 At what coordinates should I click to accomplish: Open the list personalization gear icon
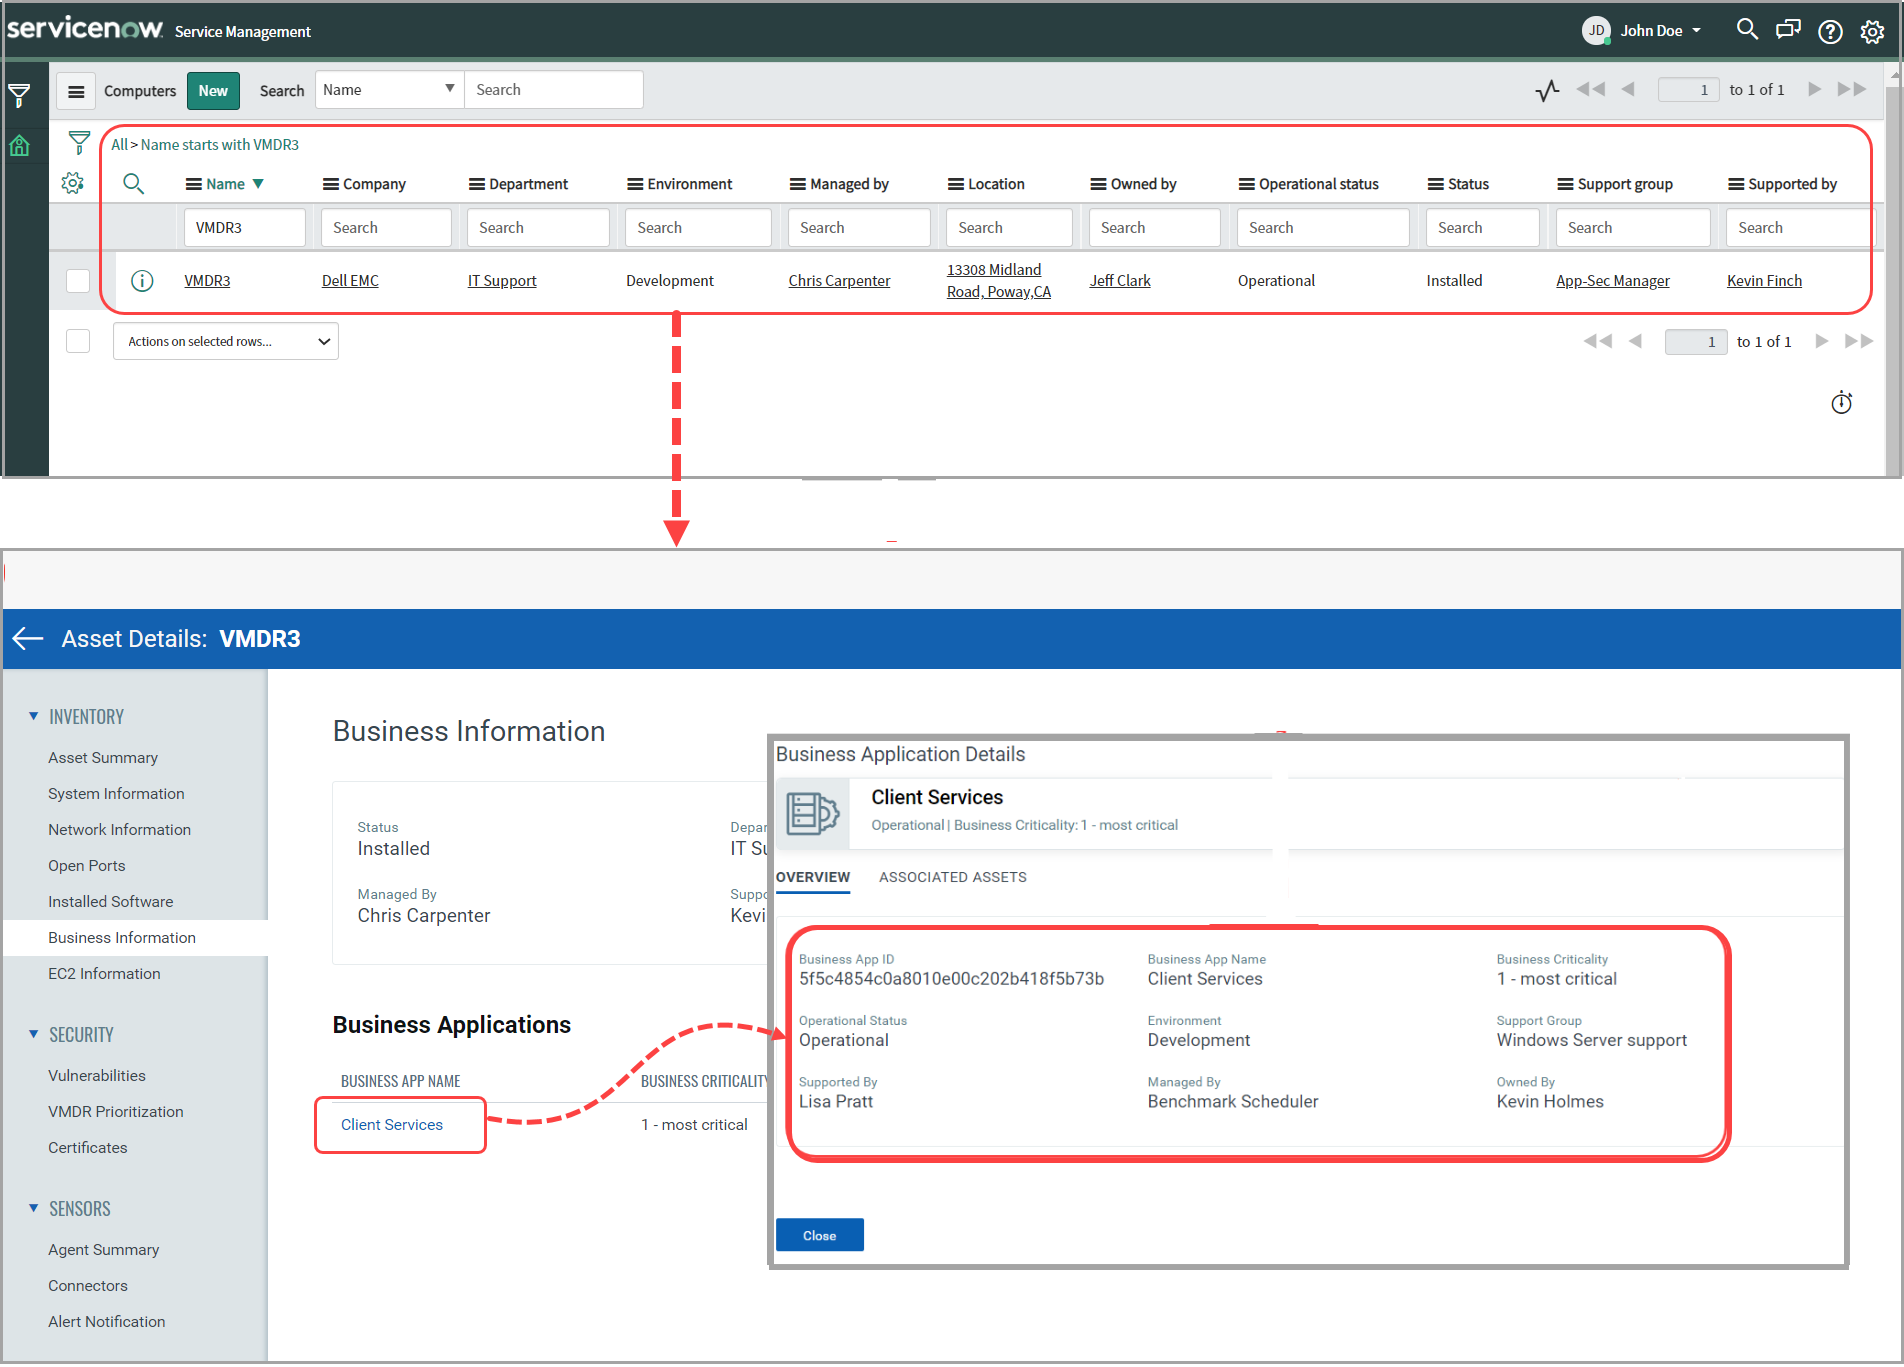[72, 183]
